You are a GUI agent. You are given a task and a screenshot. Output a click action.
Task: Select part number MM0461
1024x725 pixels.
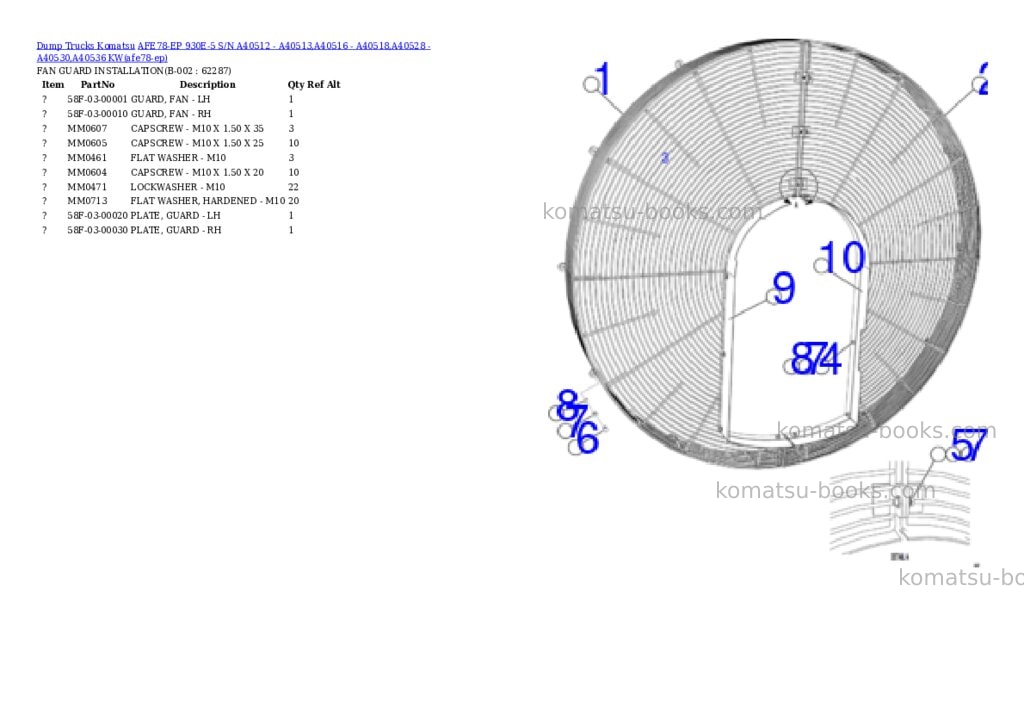click(x=87, y=157)
